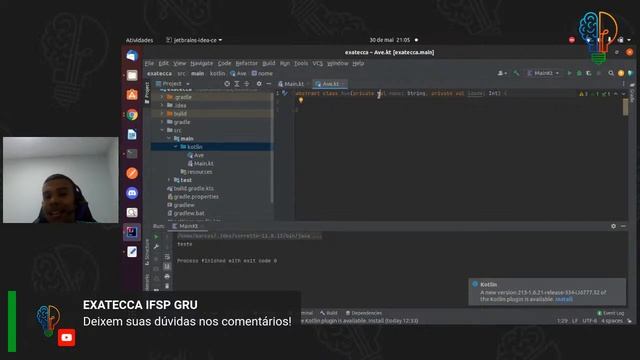
Task: Expand the build folder
Action: 162,113
